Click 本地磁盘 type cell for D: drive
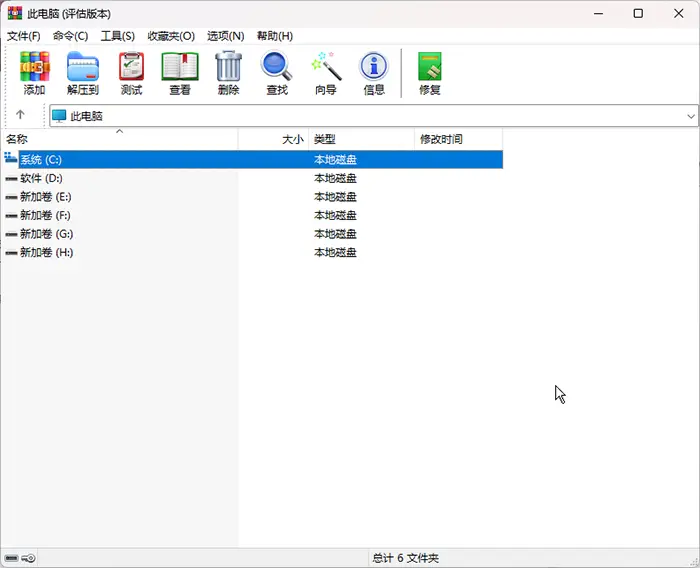Viewport: 700px width, 568px height. pyautogui.click(x=335, y=179)
